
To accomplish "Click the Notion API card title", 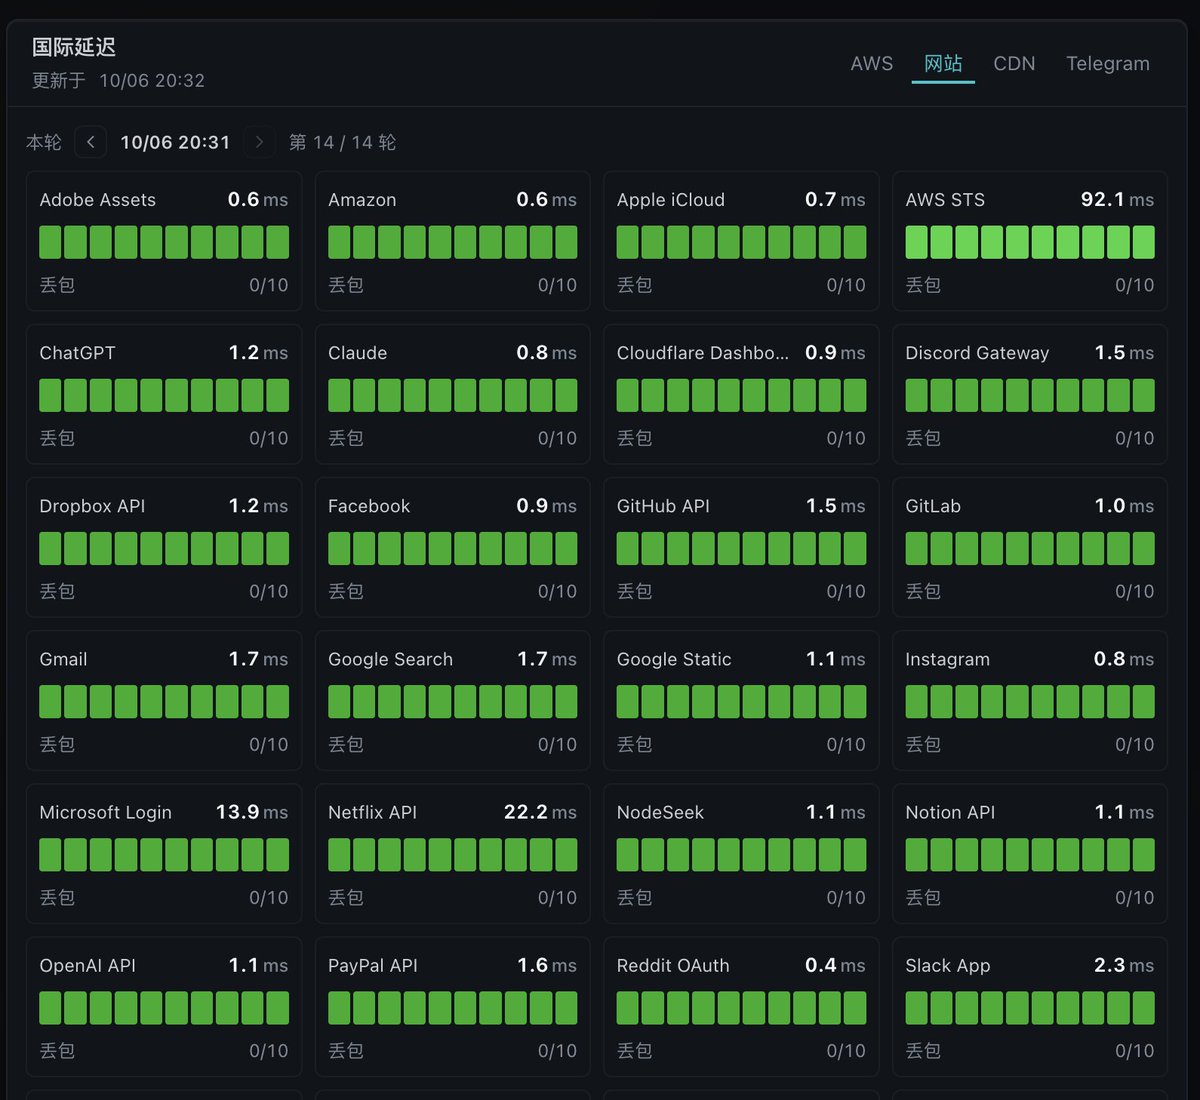I will pyautogui.click(x=950, y=812).
